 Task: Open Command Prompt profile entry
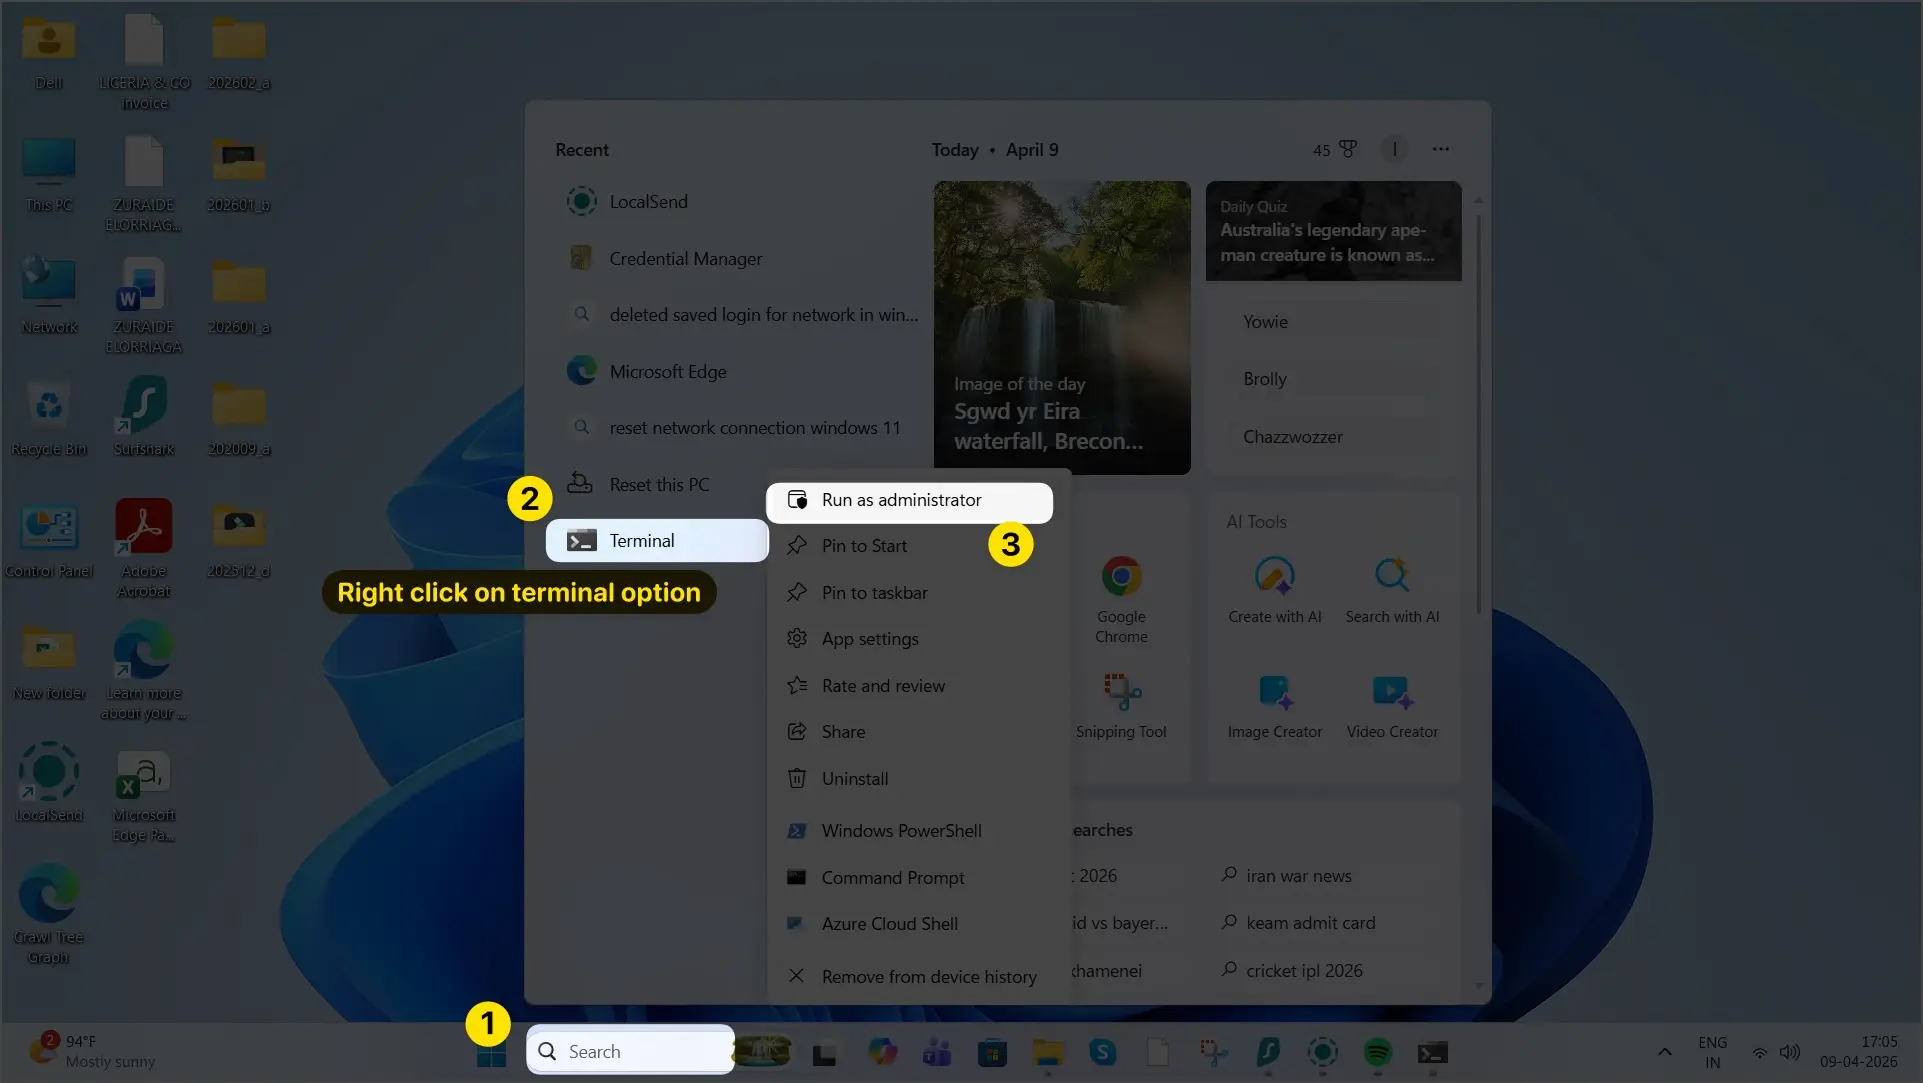(x=892, y=878)
